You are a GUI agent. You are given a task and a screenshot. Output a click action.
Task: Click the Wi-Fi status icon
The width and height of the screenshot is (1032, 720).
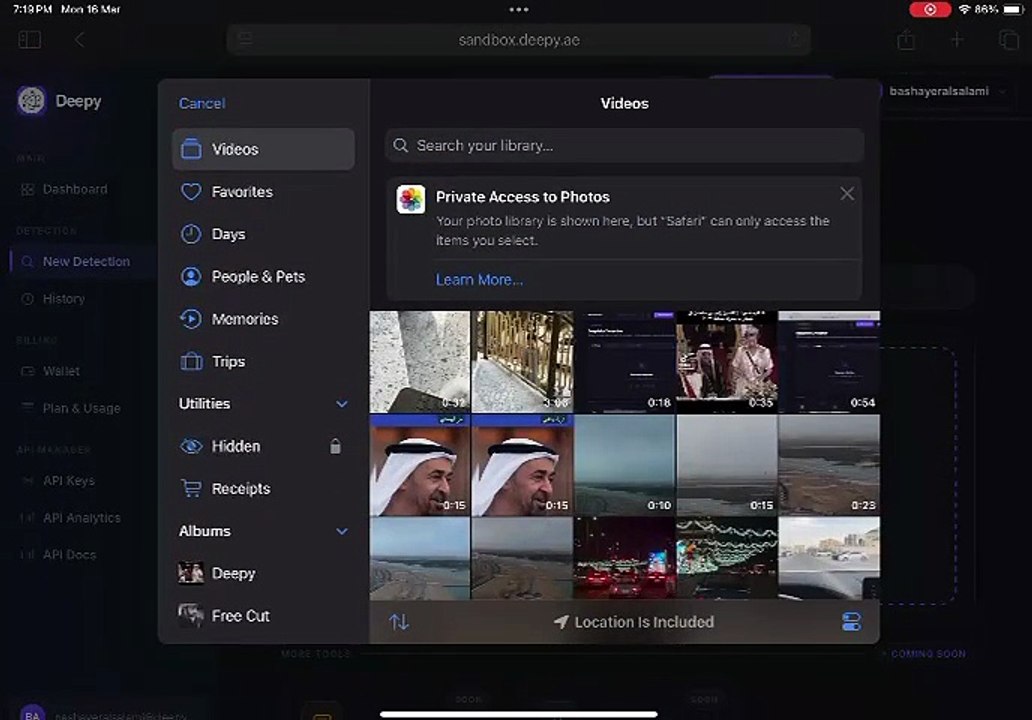(x=964, y=9)
